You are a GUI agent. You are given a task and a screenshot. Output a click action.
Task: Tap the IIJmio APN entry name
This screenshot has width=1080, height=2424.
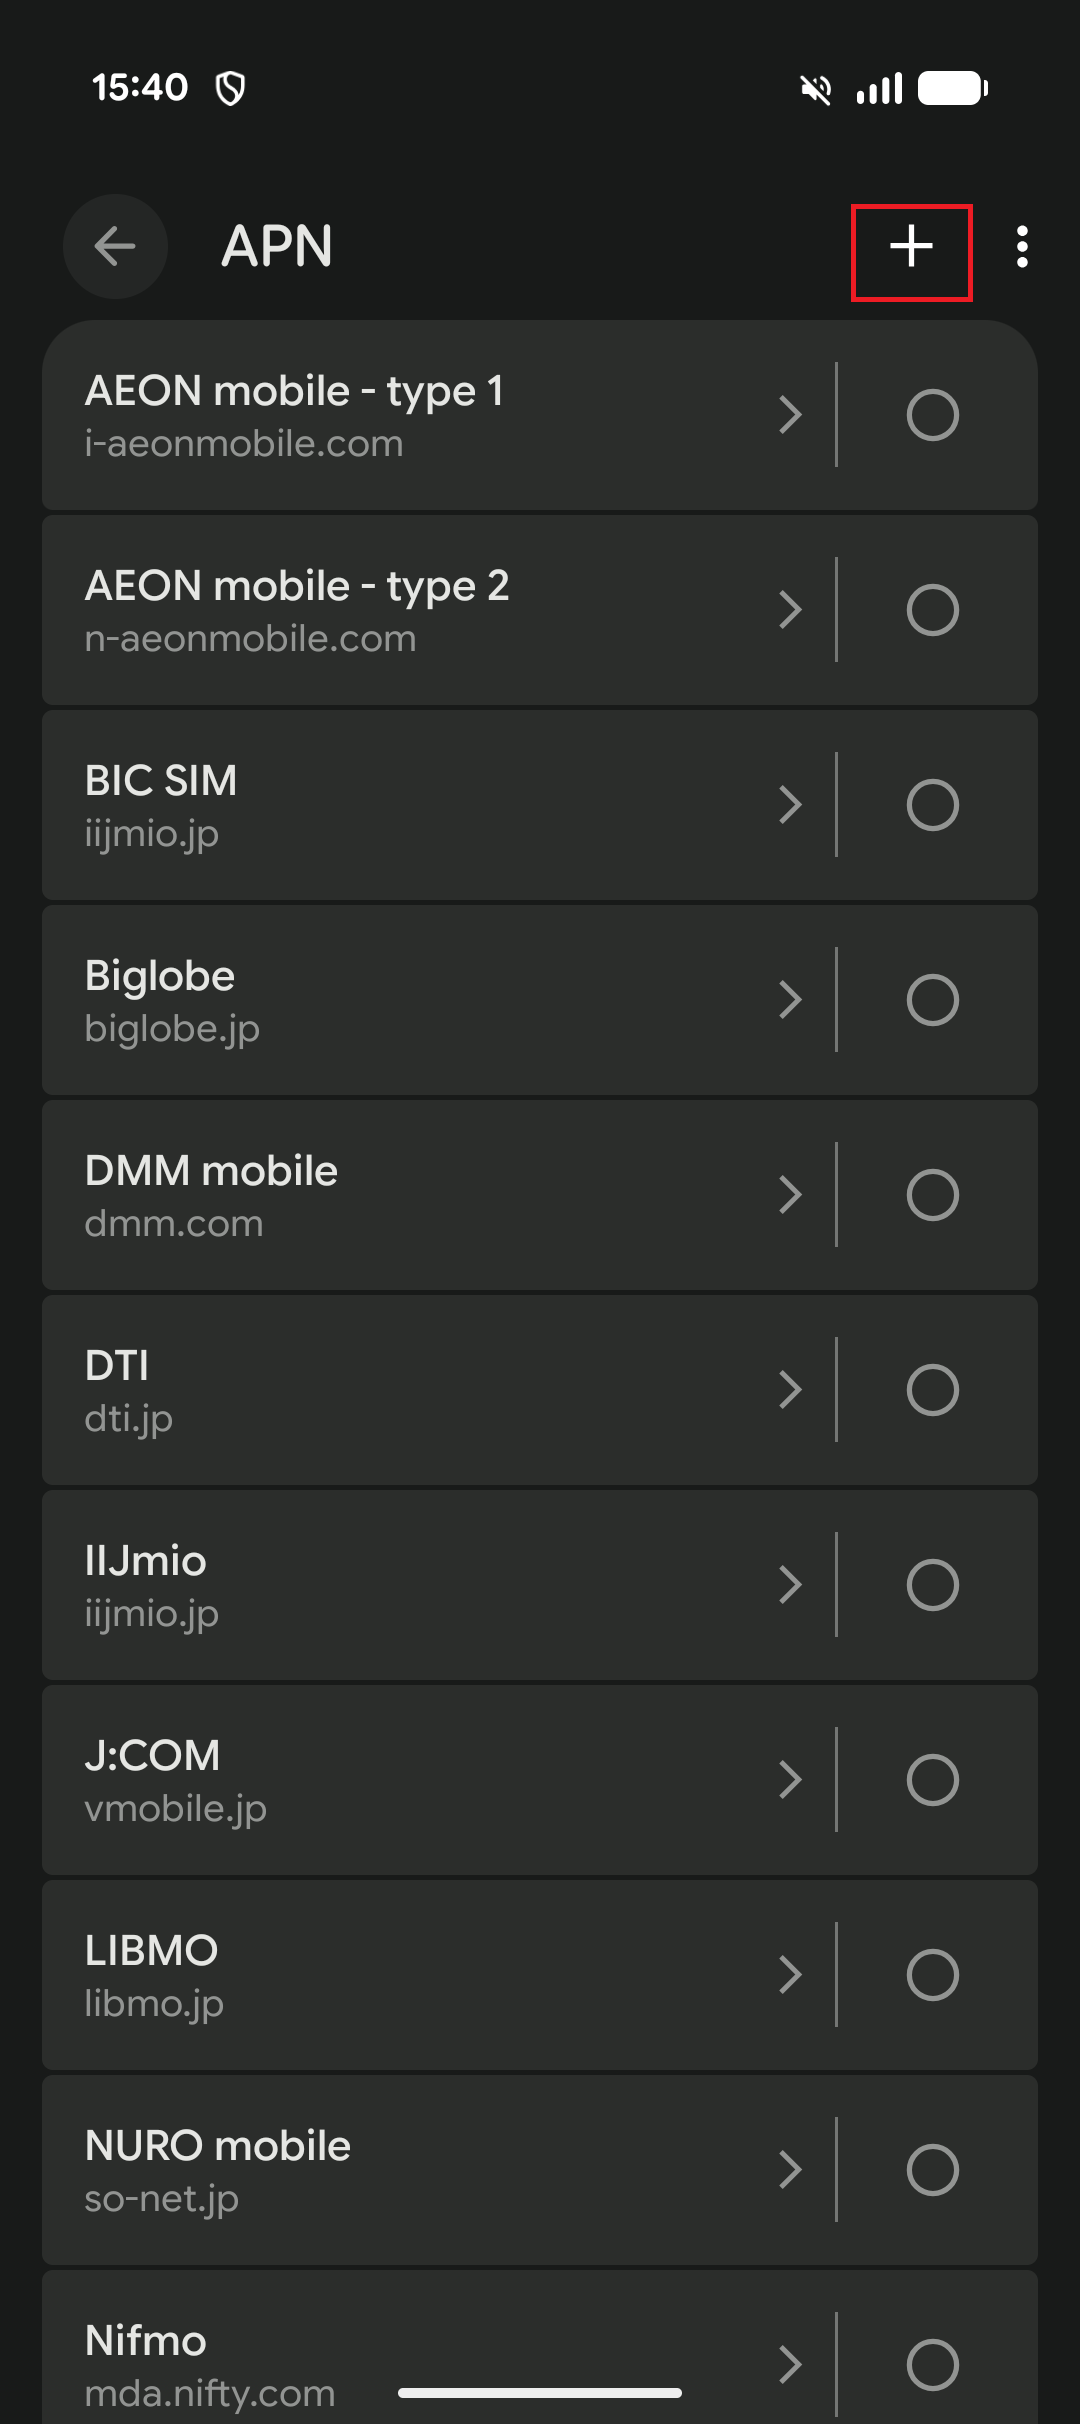pos(146,1561)
